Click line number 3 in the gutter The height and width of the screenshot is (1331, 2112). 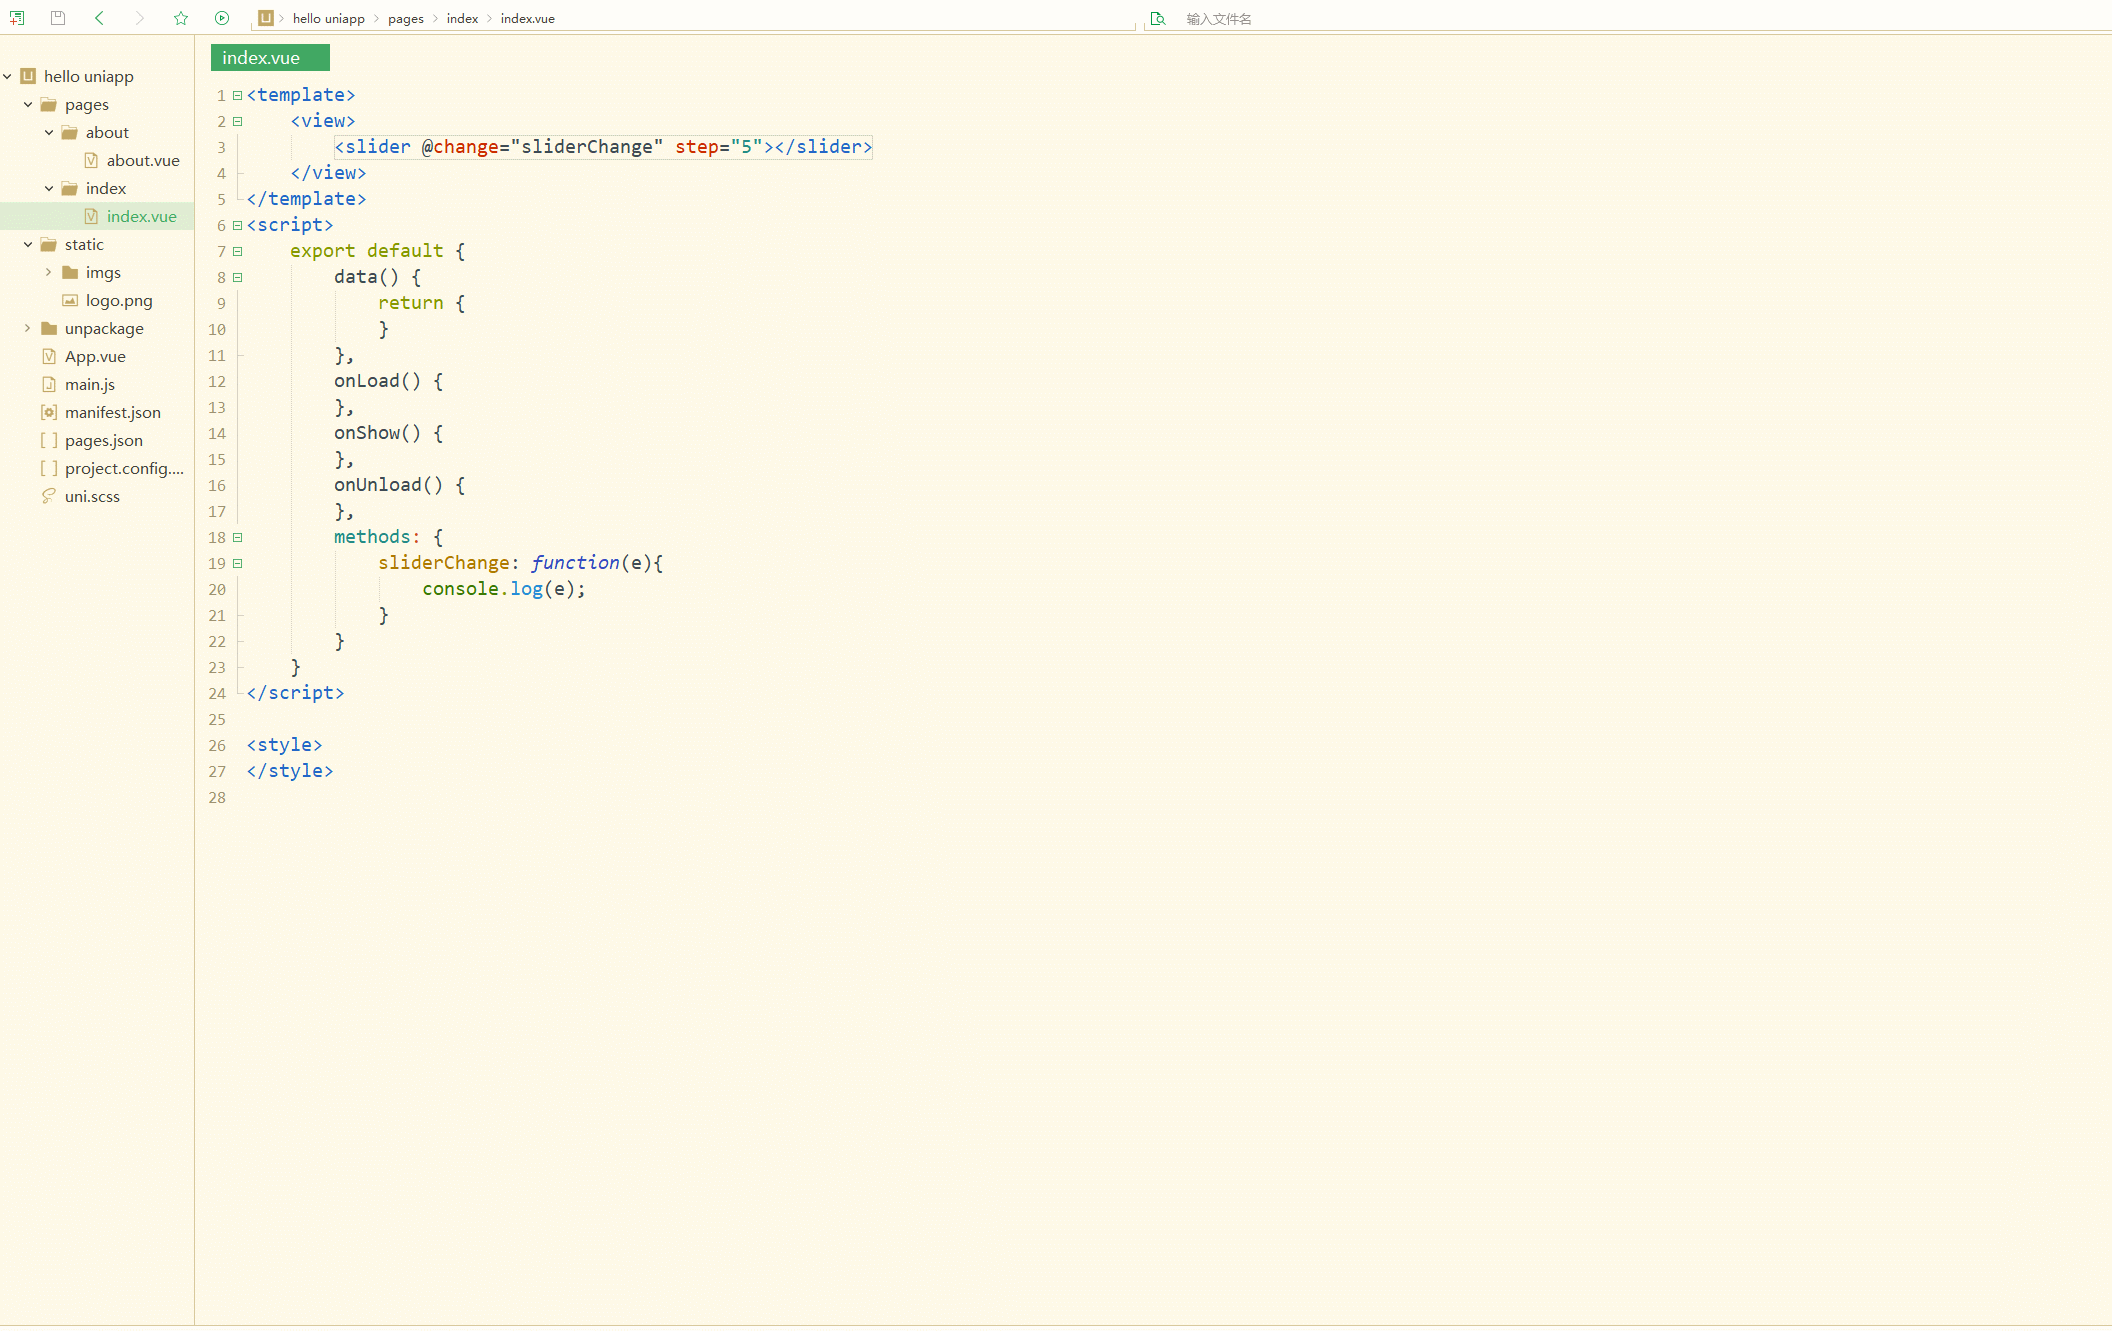[x=221, y=147]
